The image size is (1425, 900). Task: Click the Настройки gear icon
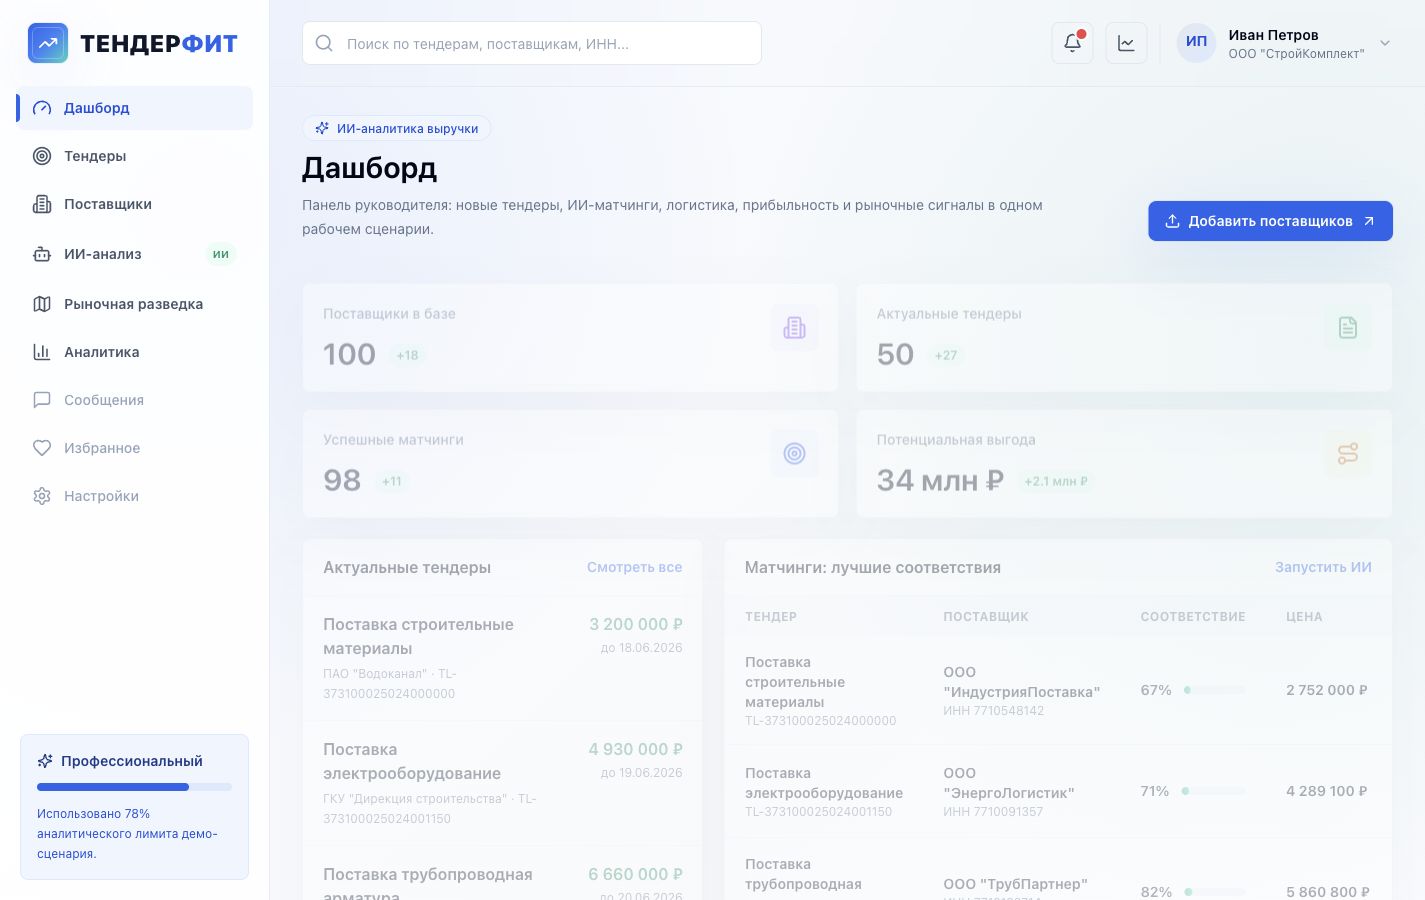coord(42,496)
